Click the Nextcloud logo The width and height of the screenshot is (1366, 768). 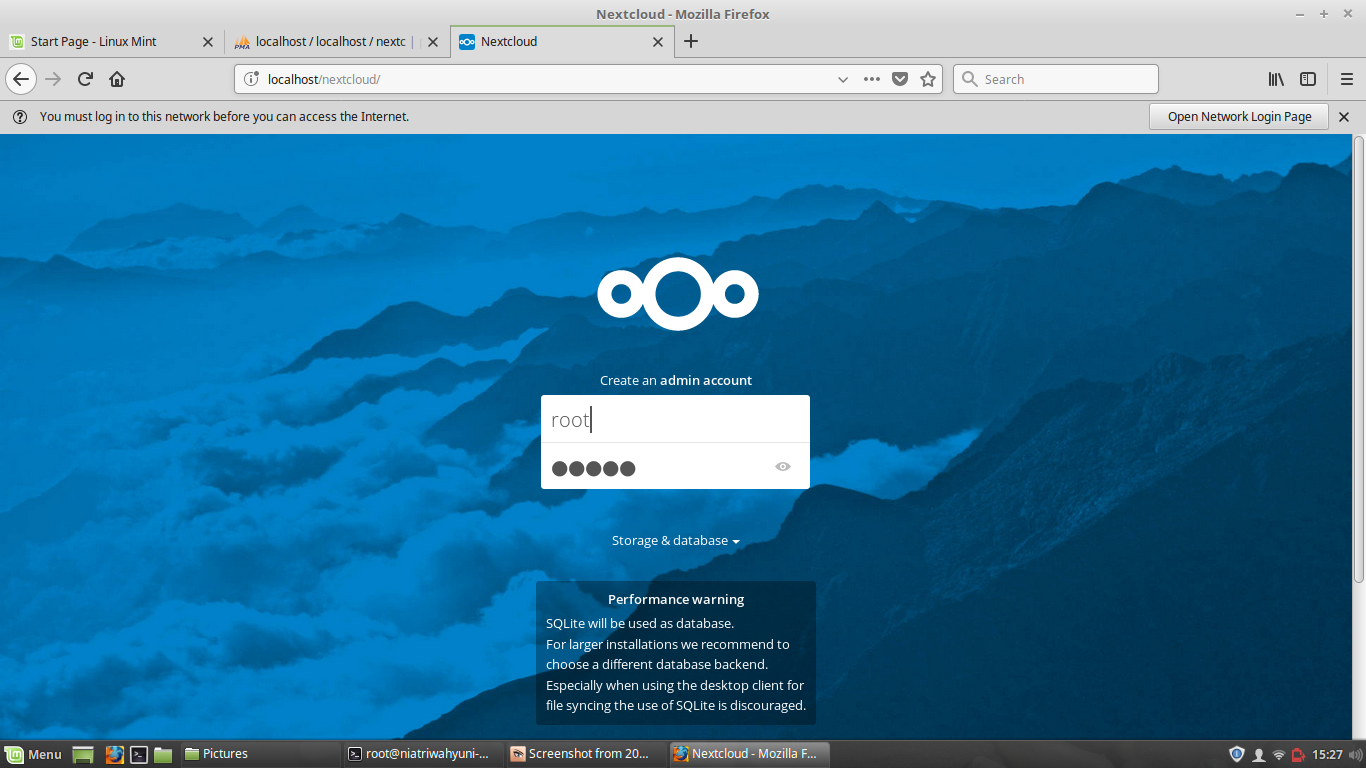click(677, 293)
